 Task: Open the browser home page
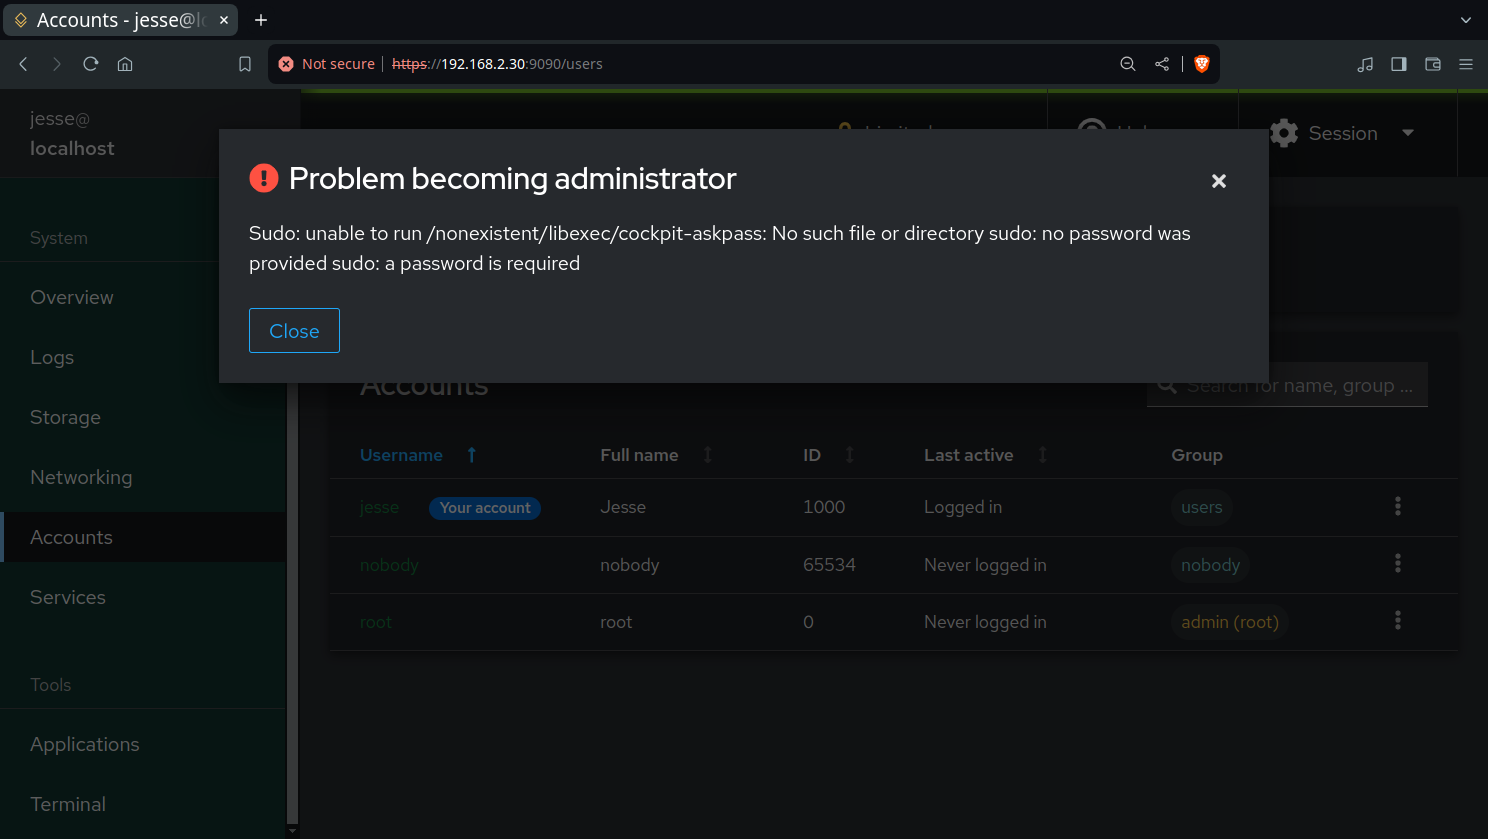click(x=125, y=64)
